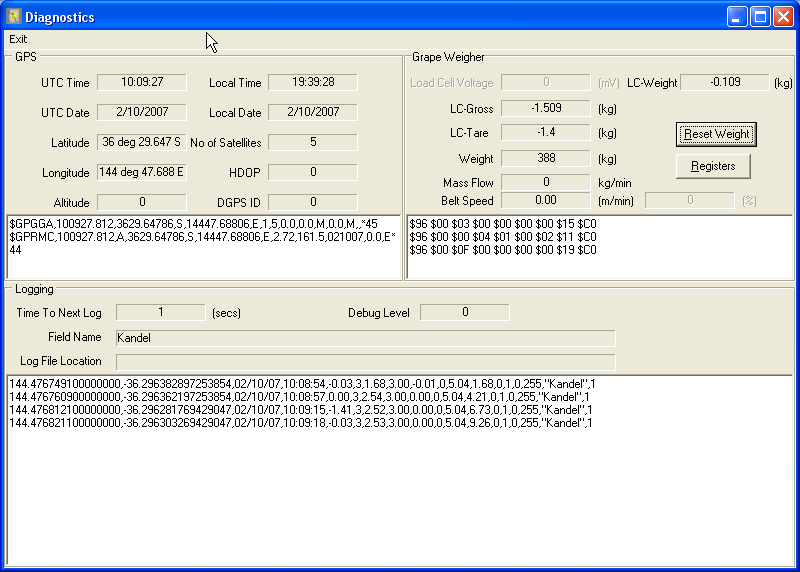The image size is (800, 572).
Task: Click the Diagnostics app icon in title bar
Action: [14, 17]
